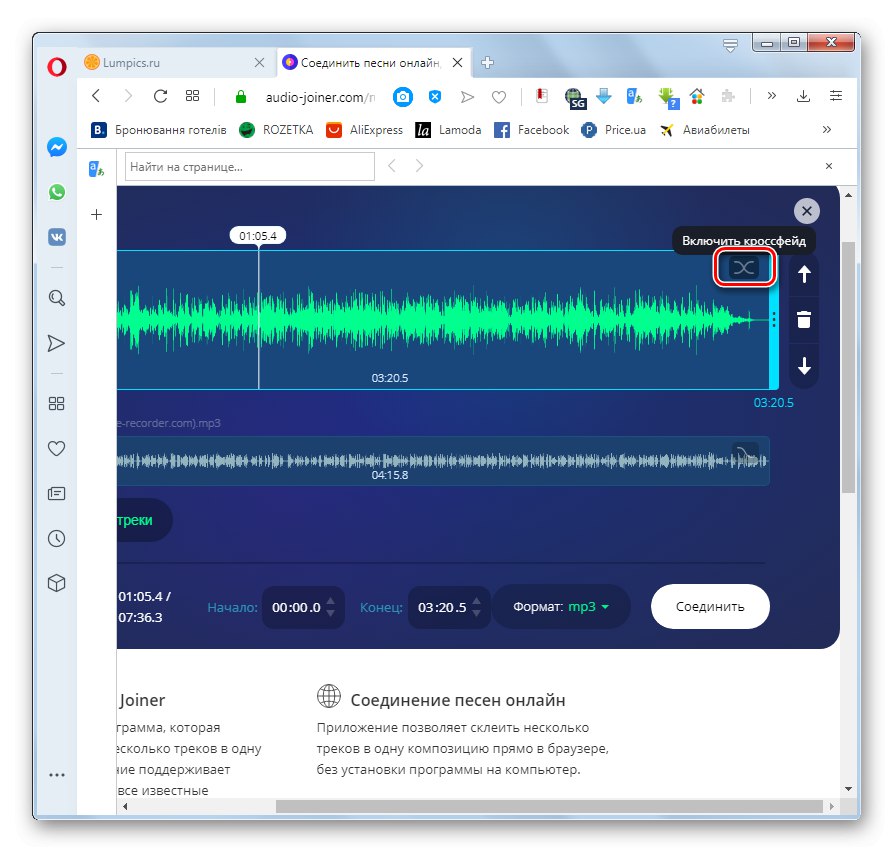Open the Facebook bookmark
Viewport: 894px width, 853px height.
pyautogui.click(x=531, y=130)
